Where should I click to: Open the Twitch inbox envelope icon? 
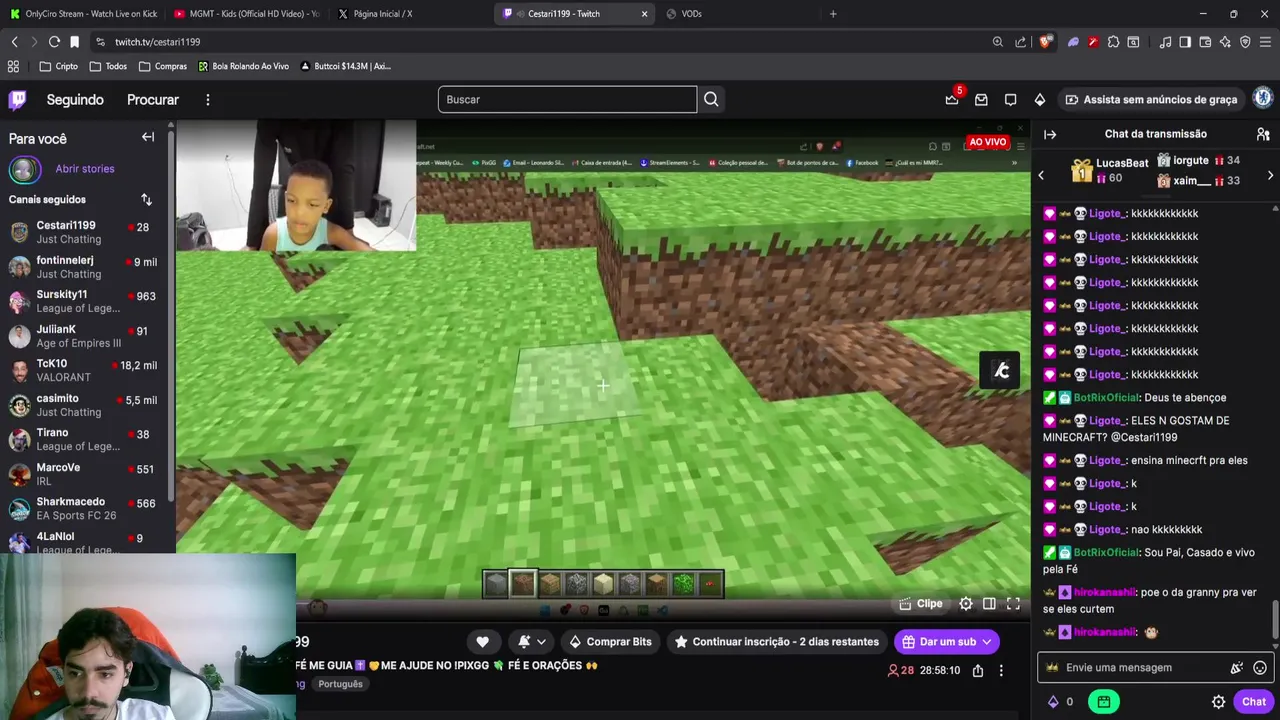click(981, 99)
